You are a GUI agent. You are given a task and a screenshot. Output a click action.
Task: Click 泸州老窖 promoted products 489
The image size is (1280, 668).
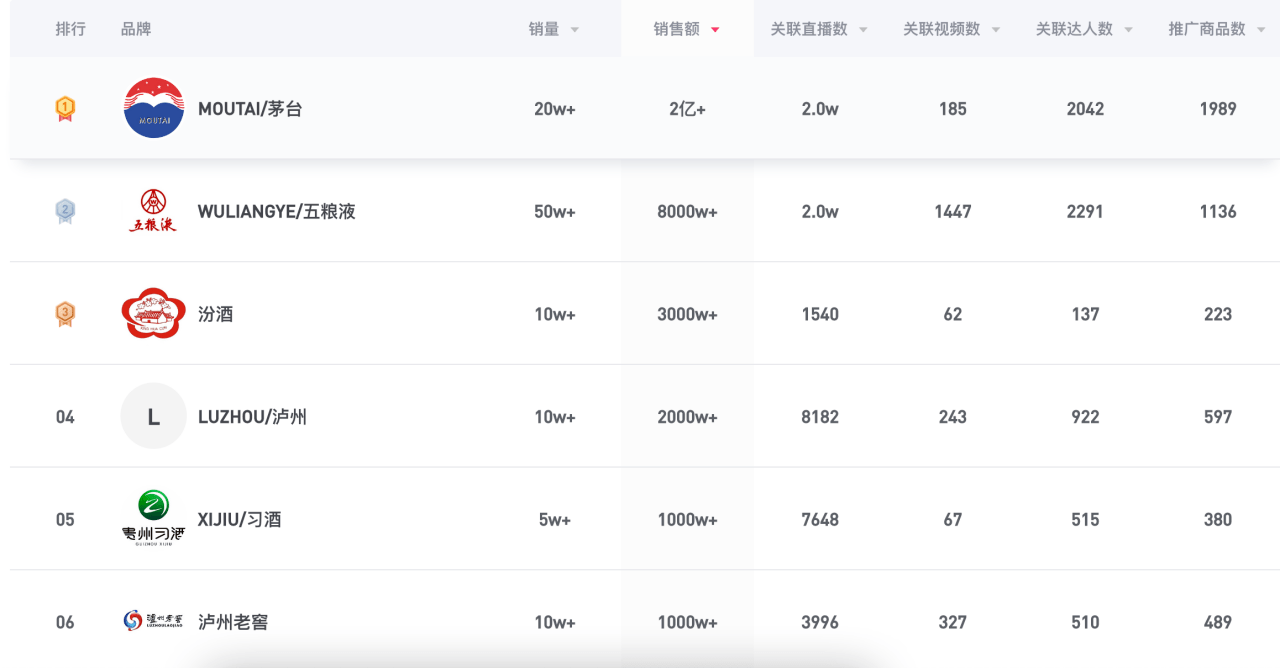point(1218,622)
